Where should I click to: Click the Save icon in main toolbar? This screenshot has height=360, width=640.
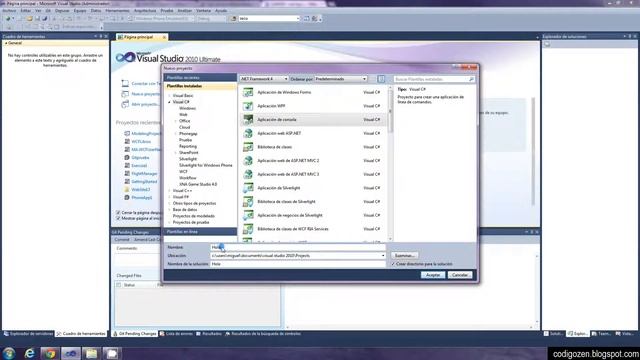click(38, 18)
